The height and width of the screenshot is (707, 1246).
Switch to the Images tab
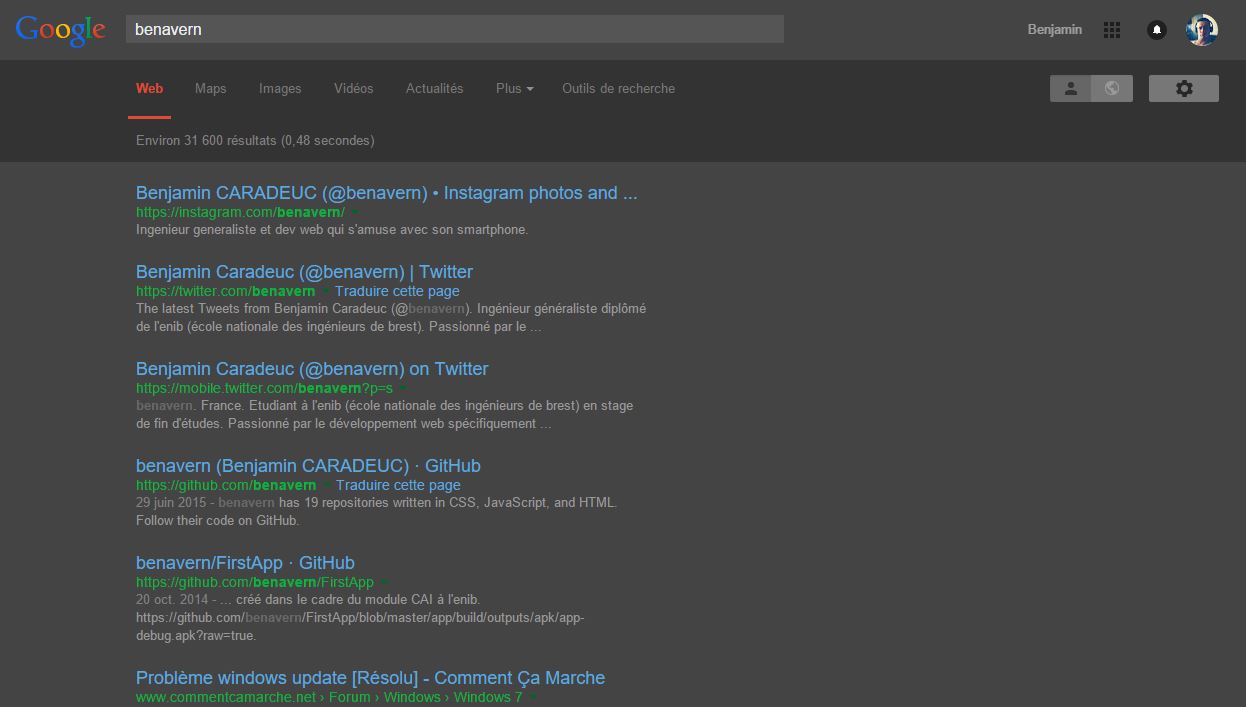point(280,88)
